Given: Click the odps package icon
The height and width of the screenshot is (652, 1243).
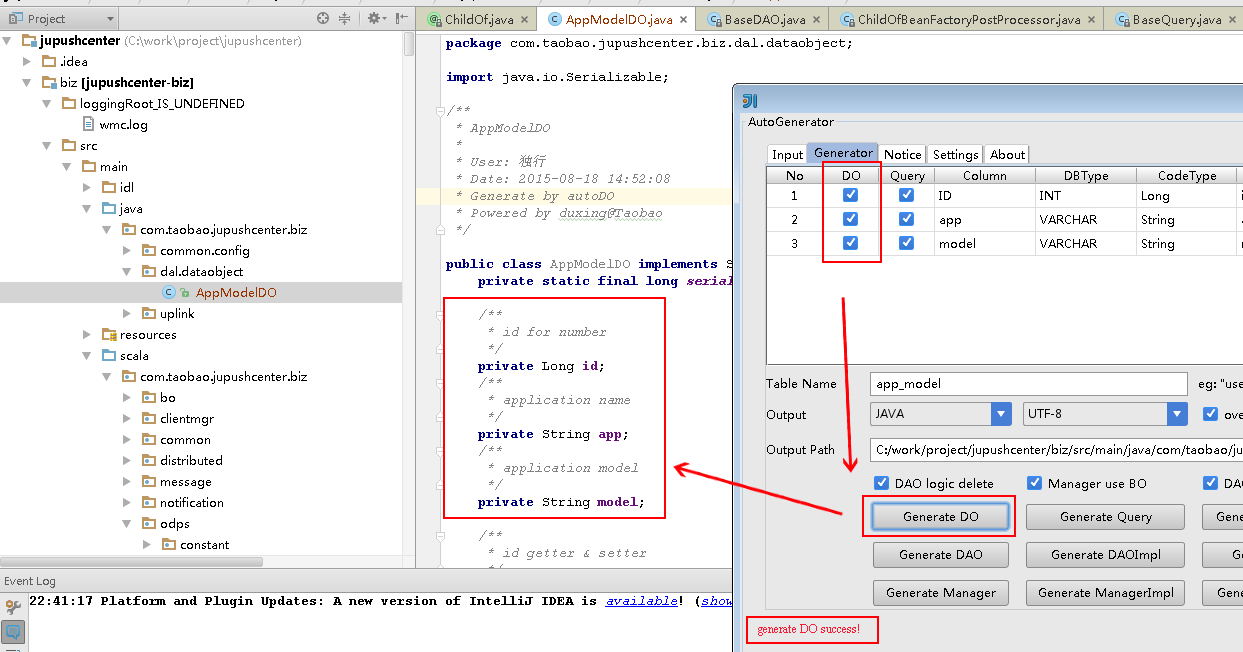Looking at the screenshot, I should click(149, 523).
